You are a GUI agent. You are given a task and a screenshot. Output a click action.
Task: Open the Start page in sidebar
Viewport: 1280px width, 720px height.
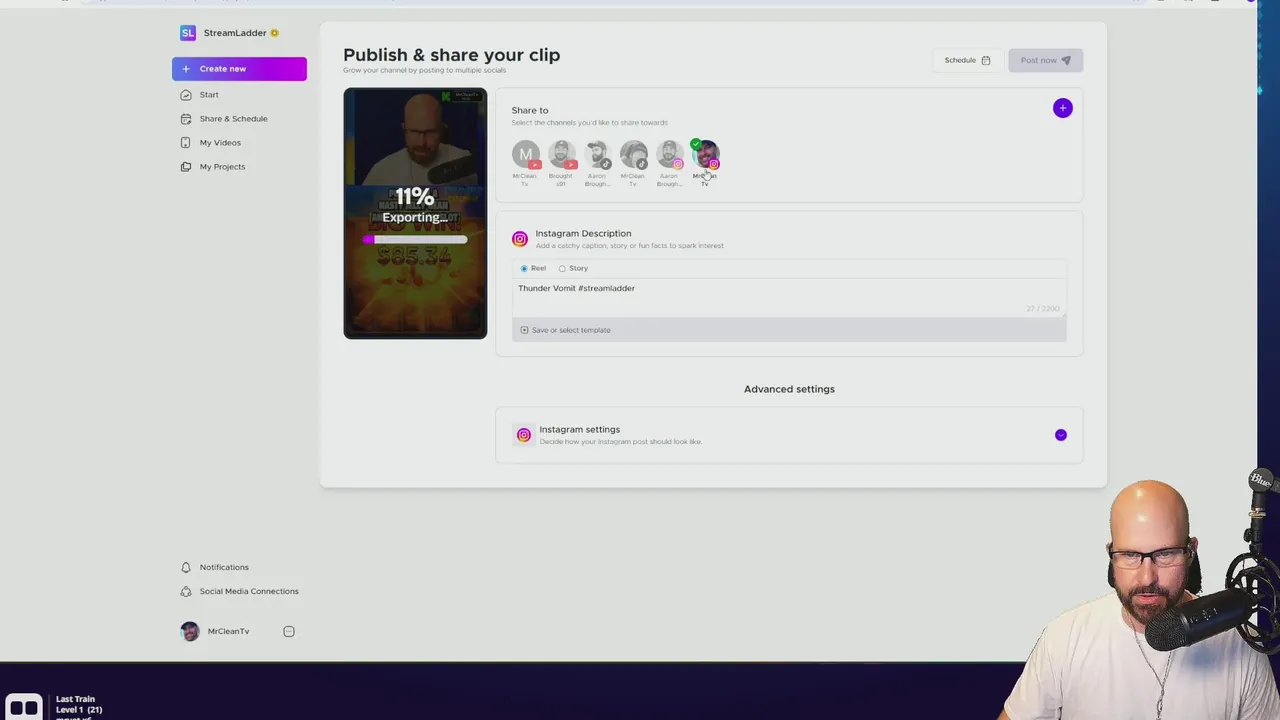point(209,95)
